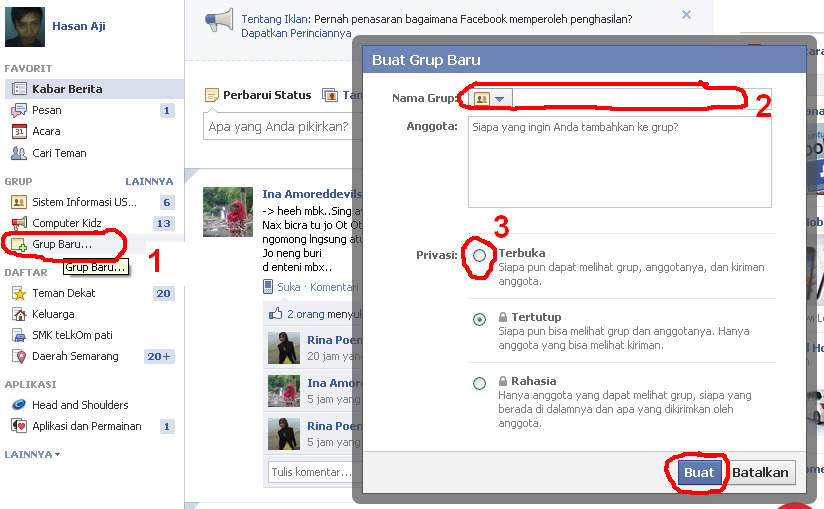Select the Rahasia privacy option
This screenshot has height=509, width=824.
[479, 383]
